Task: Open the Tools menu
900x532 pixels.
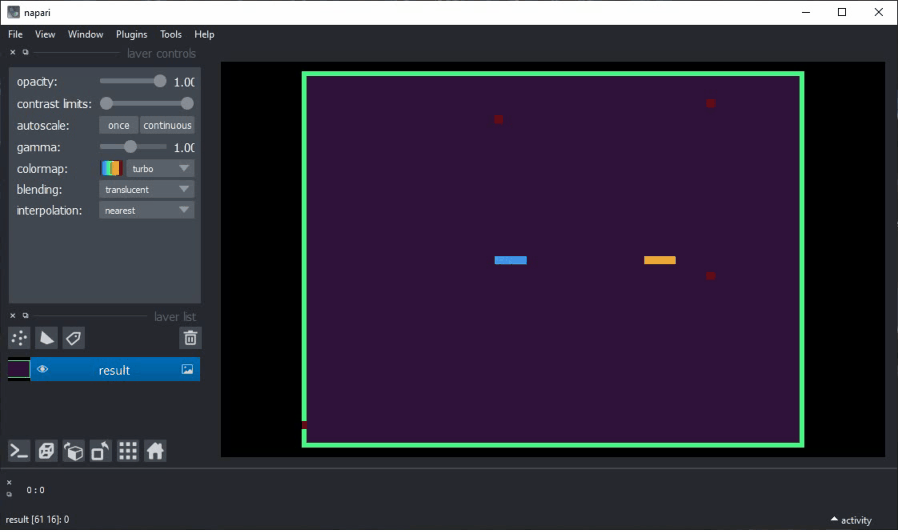Action: click(170, 34)
